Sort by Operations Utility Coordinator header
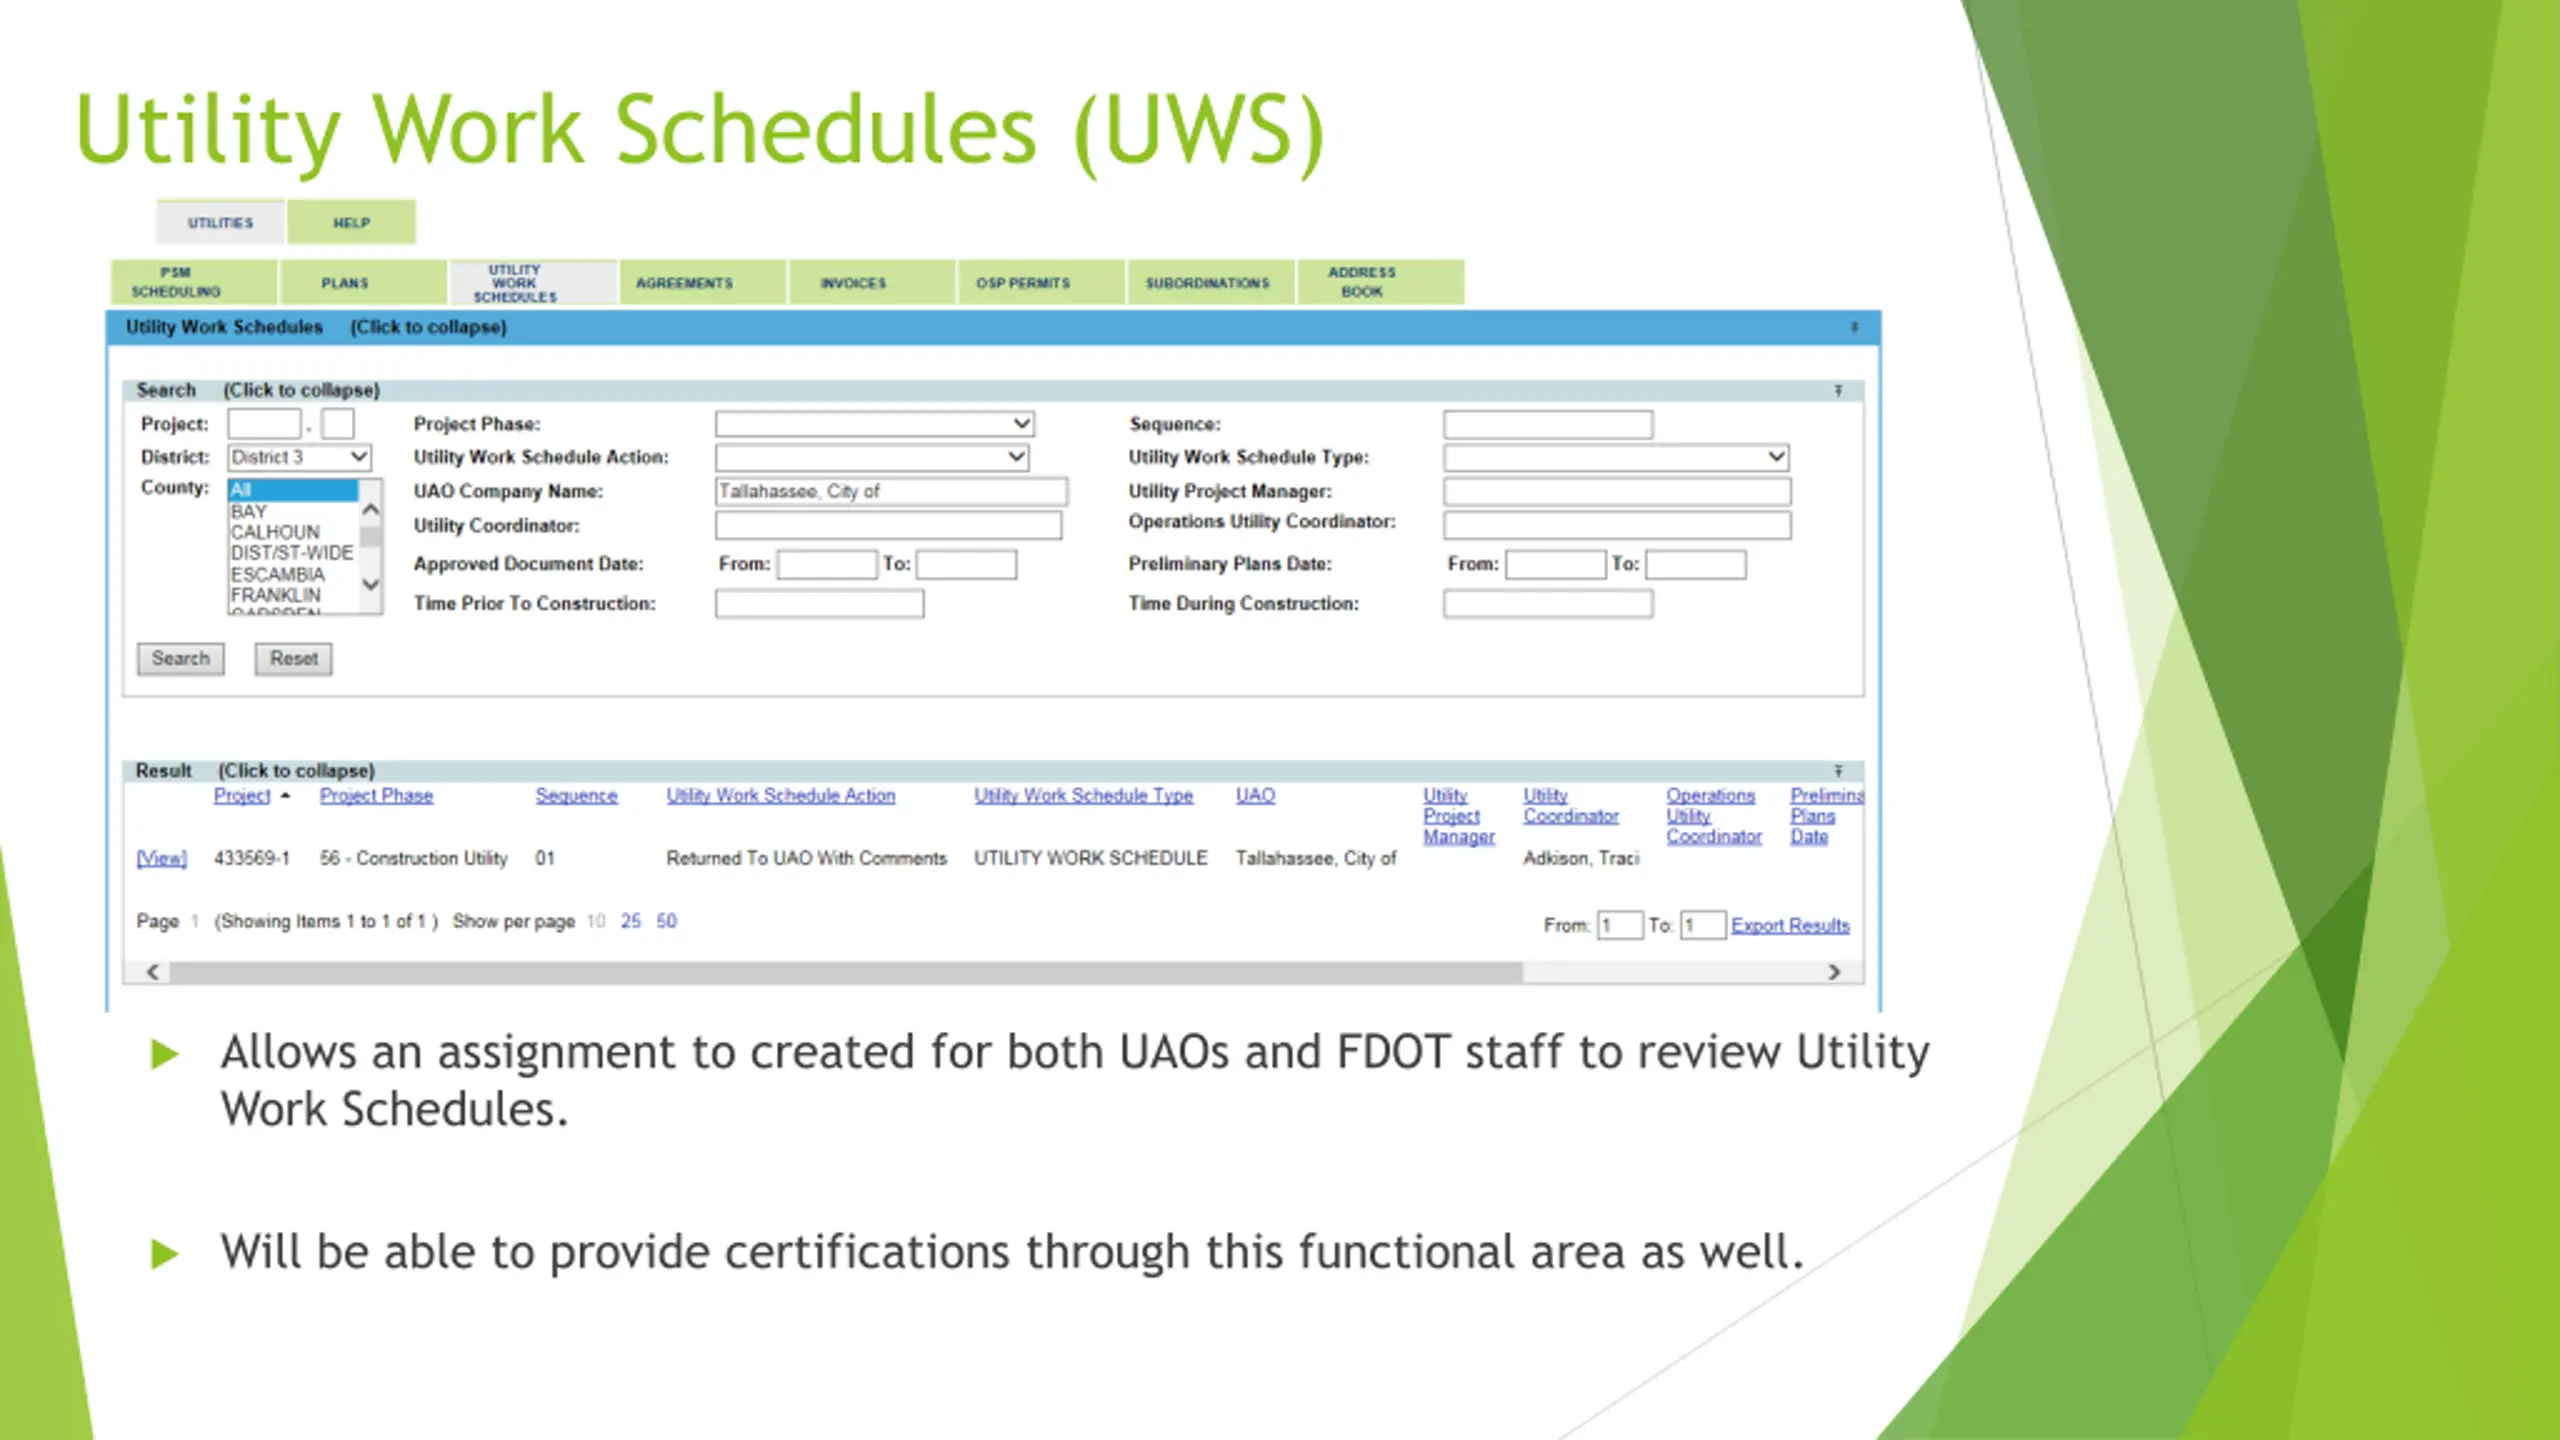This screenshot has width=2560, height=1440. tap(1714, 816)
